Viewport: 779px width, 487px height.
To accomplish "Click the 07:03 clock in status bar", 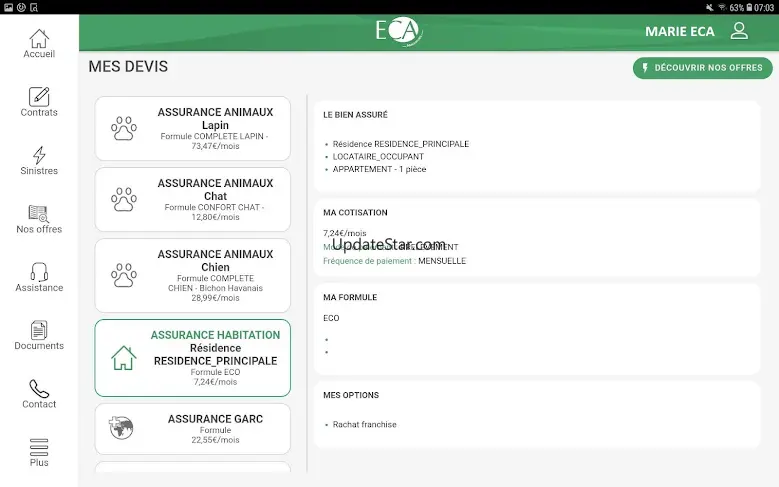I will point(764,7).
